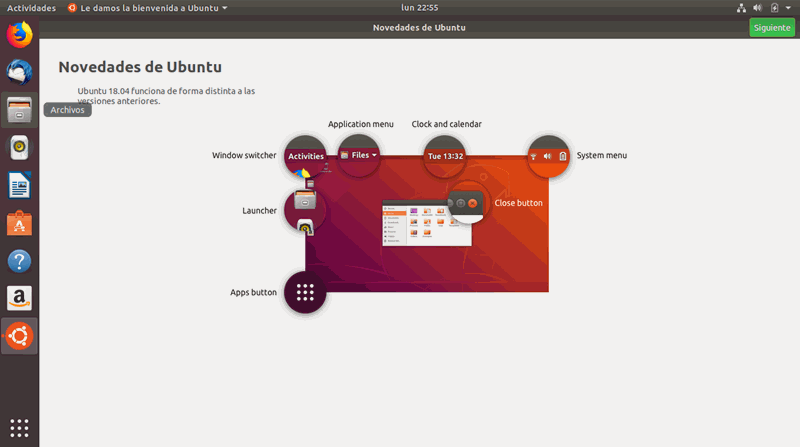Show all applications with the grid icon
Image resolution: width=800 pixels, height=447 pixels.
19,427
